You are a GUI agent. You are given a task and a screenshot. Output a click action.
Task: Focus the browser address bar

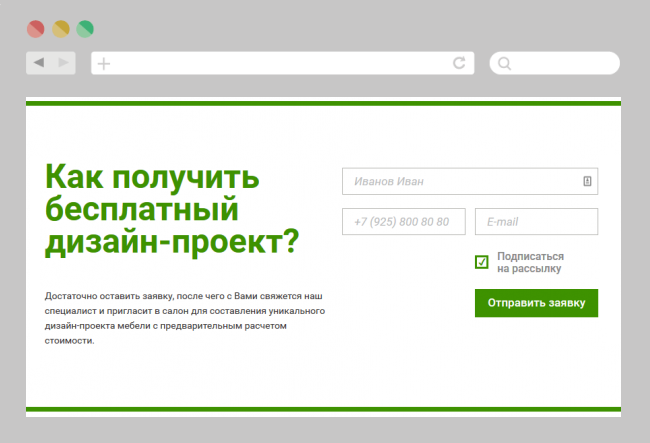coord(280,64)
